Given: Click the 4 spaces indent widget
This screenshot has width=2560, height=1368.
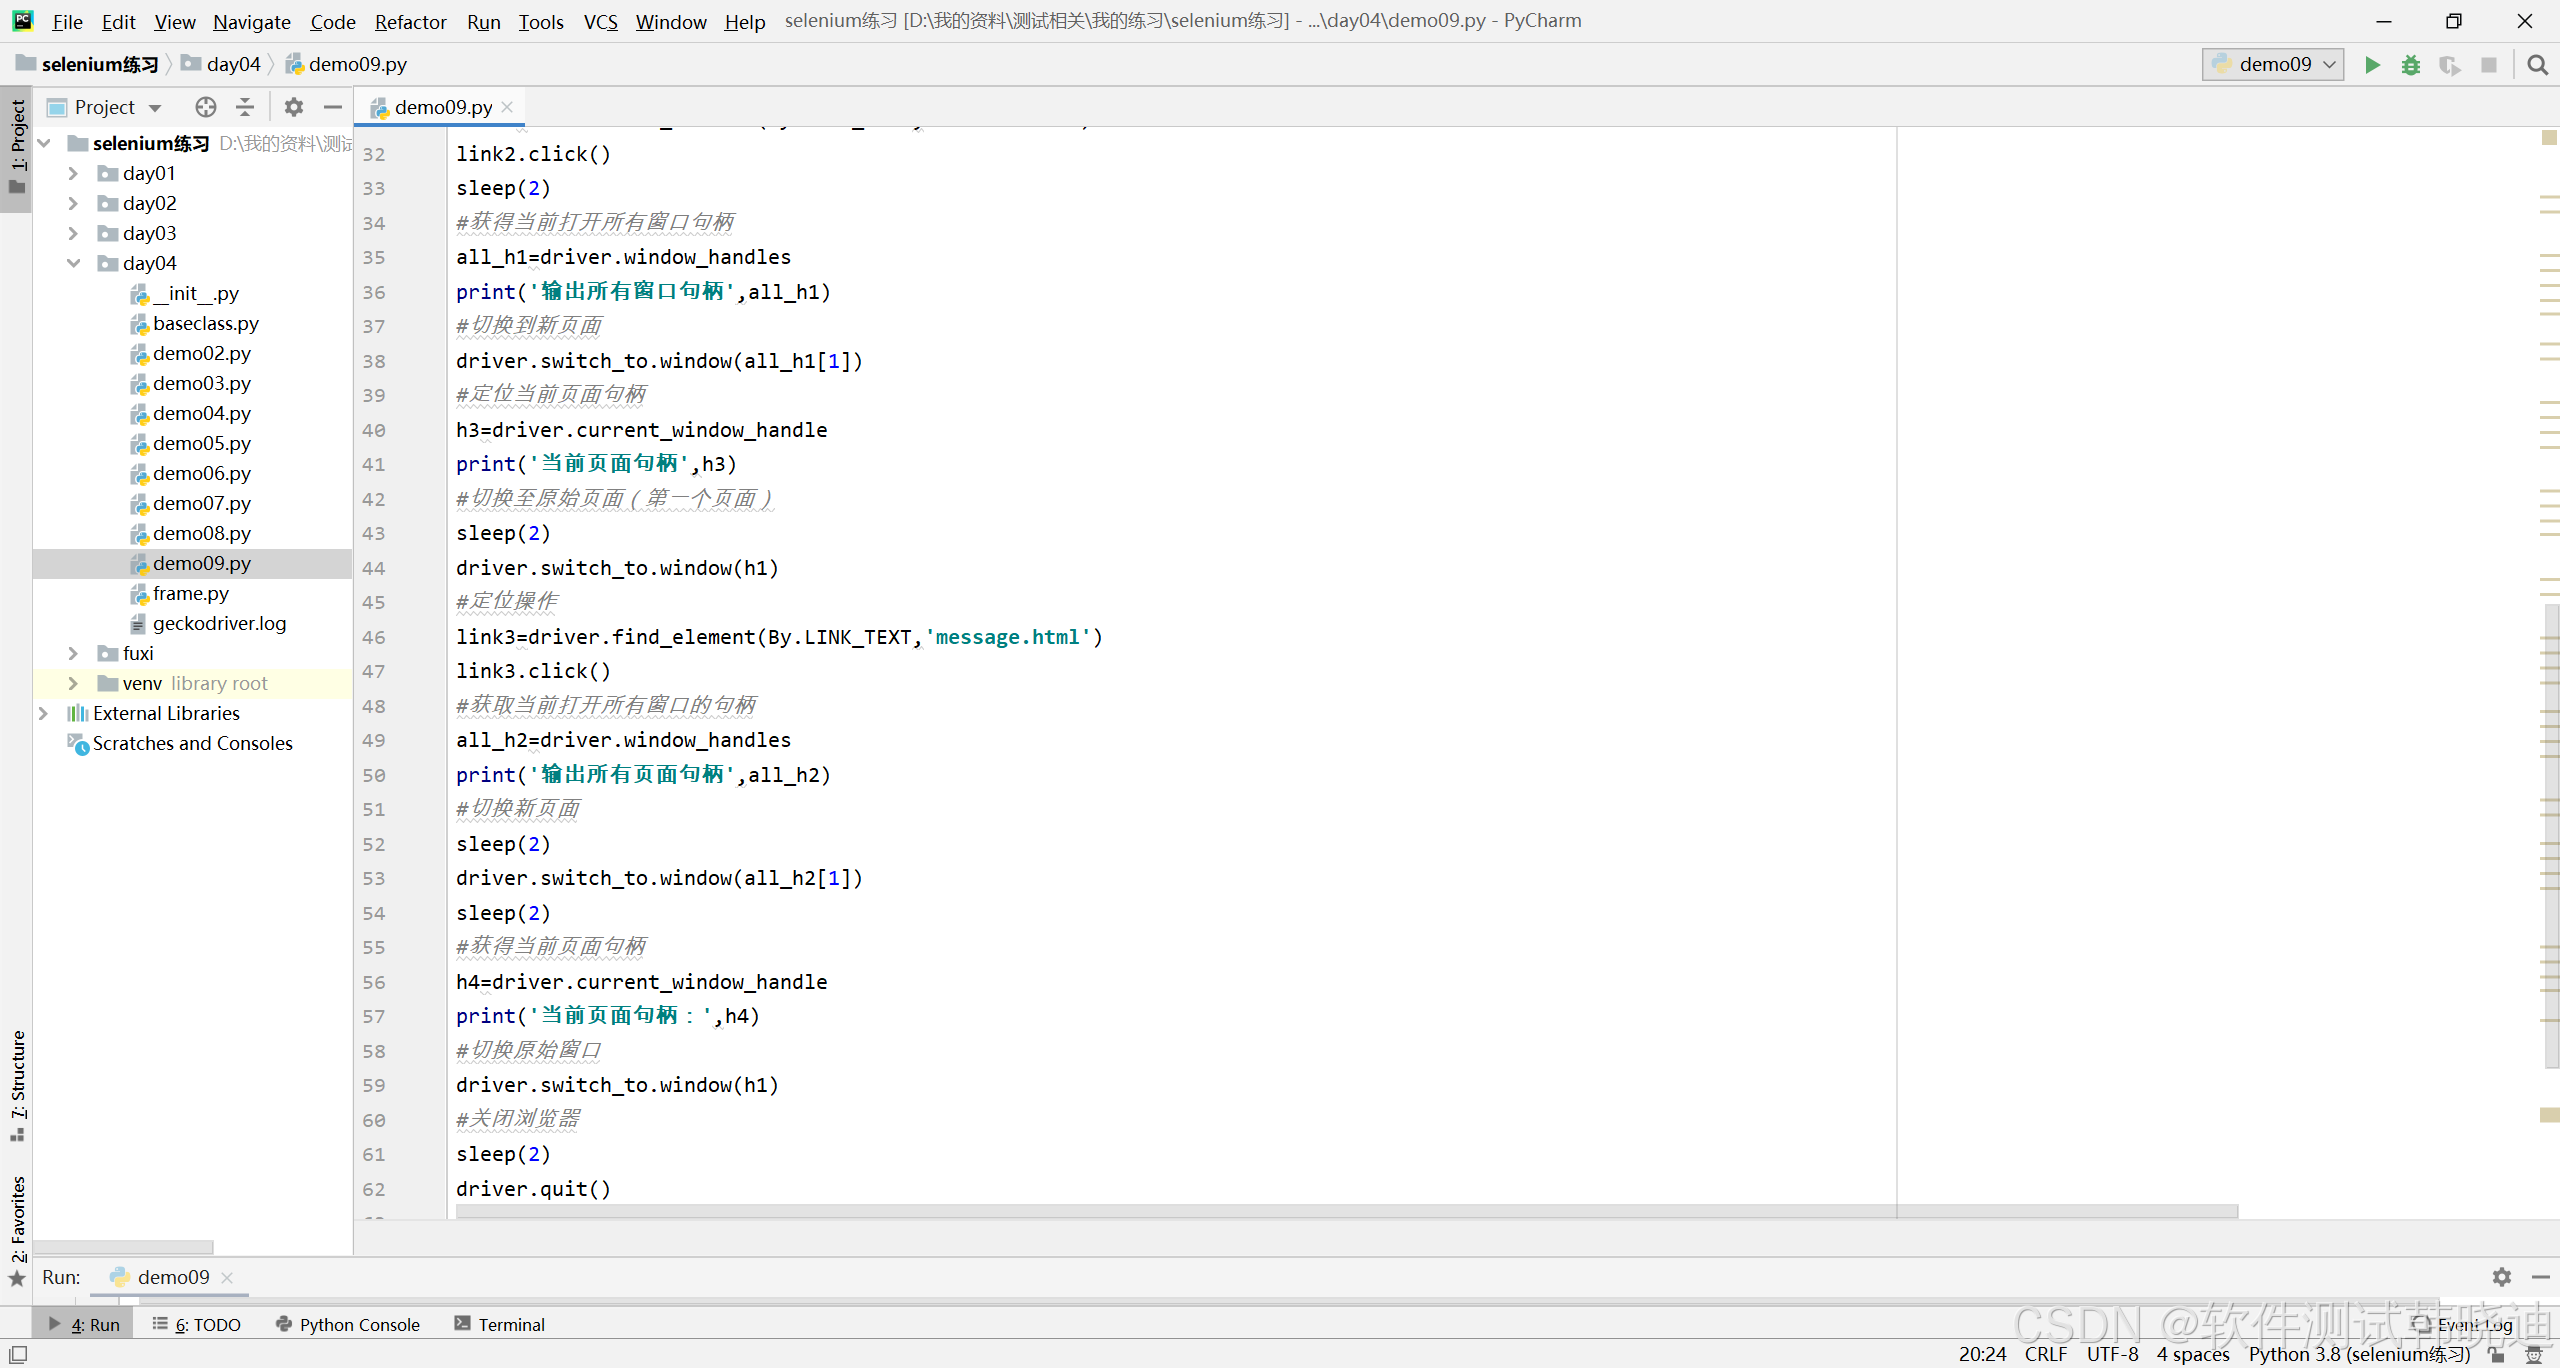Looking at the screenshot, I should click(x=2193, y=1354).
